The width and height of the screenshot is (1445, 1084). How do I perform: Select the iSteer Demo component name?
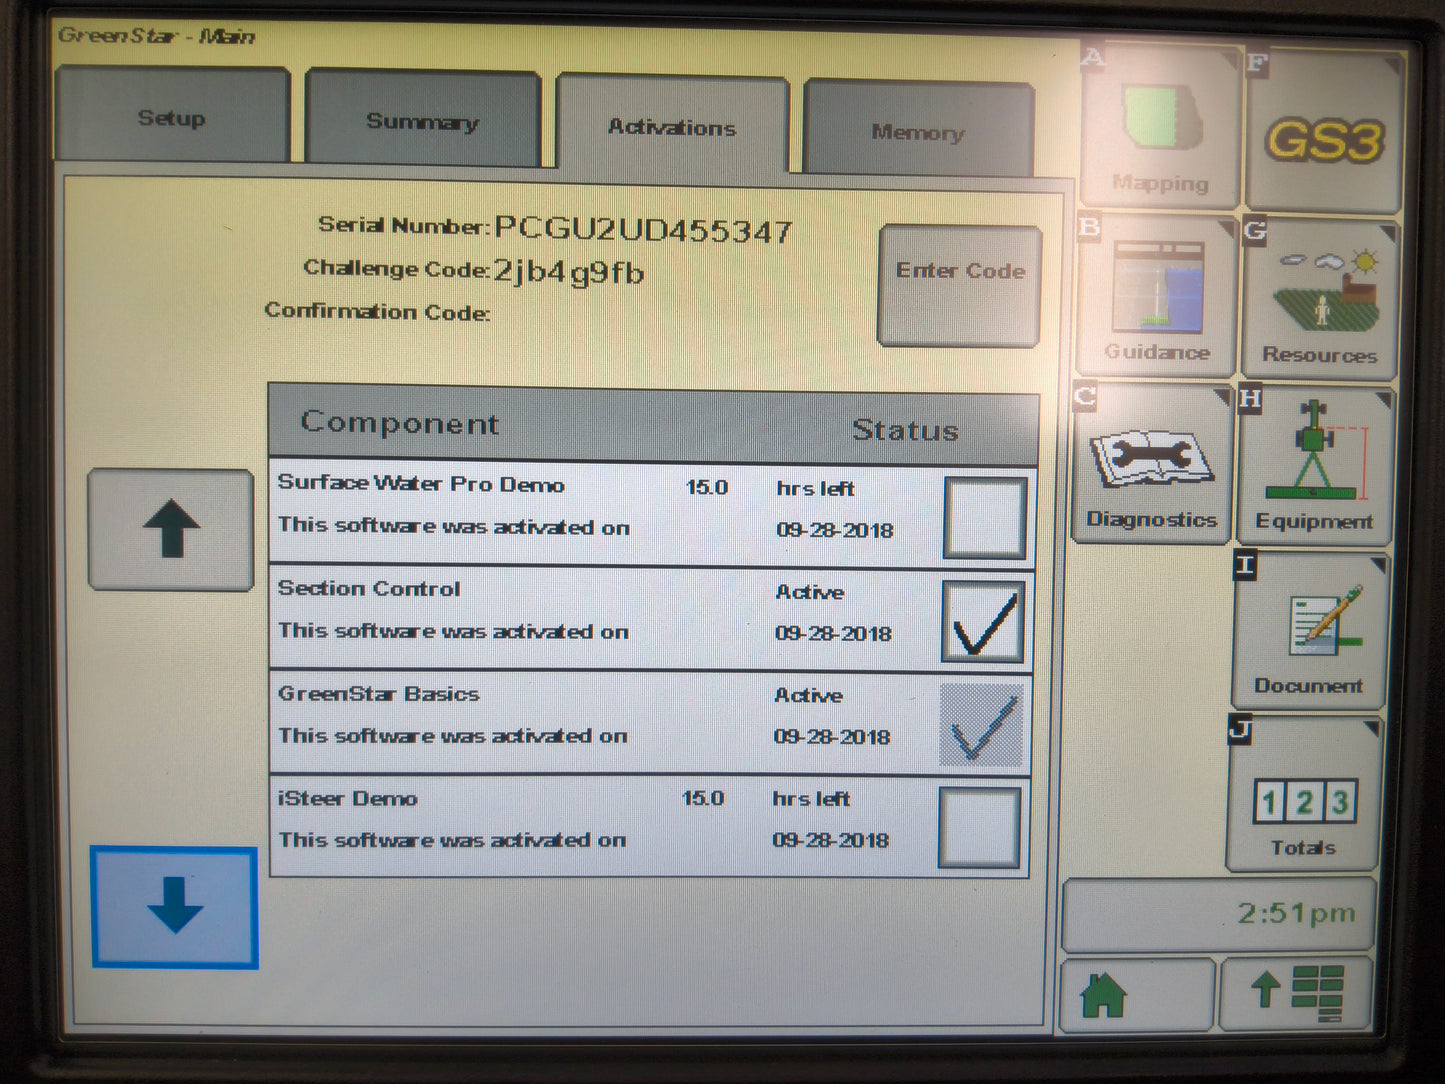[347, 798]
